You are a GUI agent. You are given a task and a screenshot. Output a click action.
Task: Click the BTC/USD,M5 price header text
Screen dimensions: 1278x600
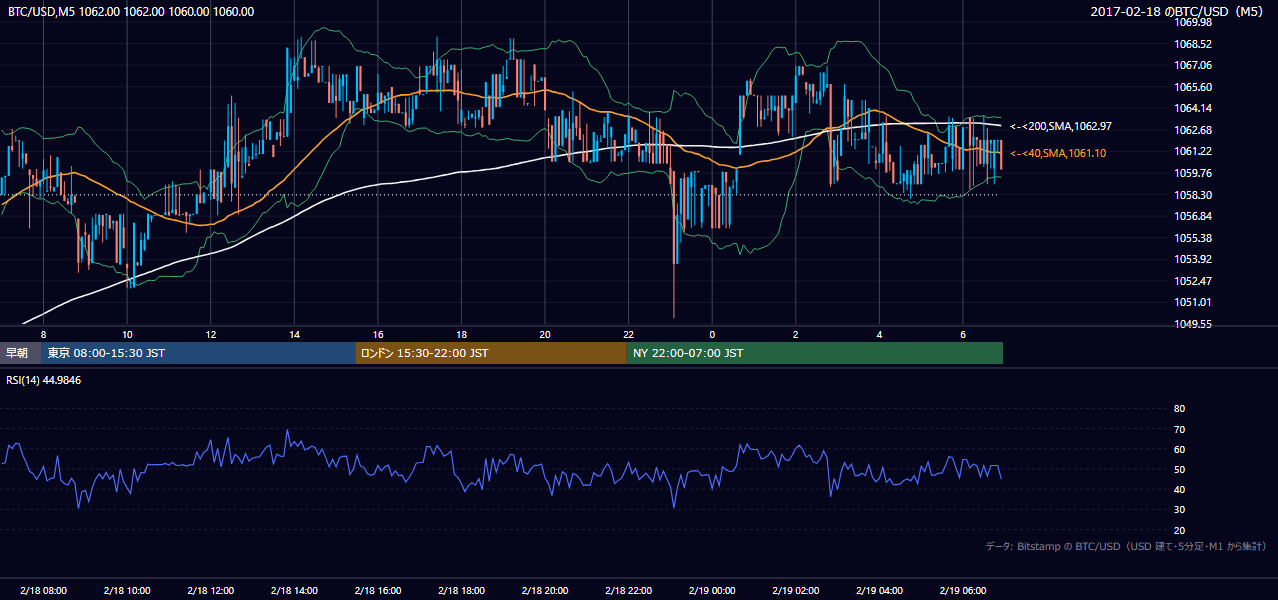130,12
